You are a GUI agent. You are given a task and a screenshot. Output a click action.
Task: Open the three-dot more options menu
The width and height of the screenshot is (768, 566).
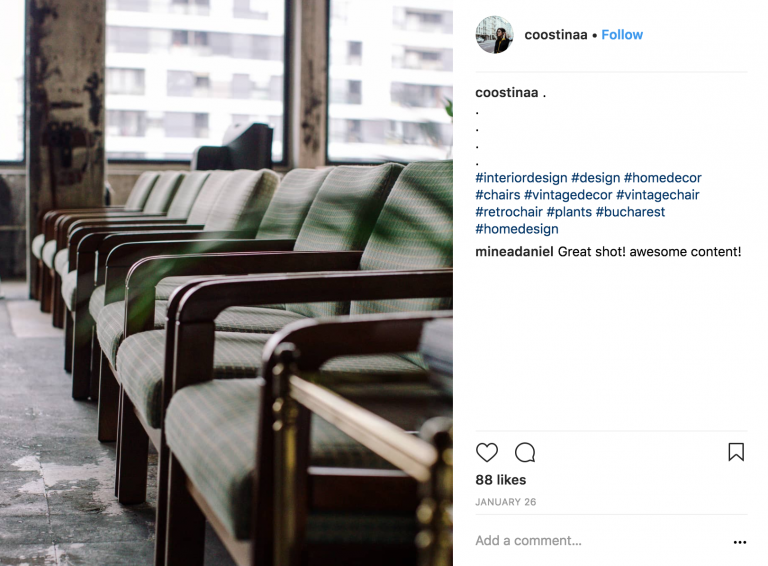coord(740,542)
